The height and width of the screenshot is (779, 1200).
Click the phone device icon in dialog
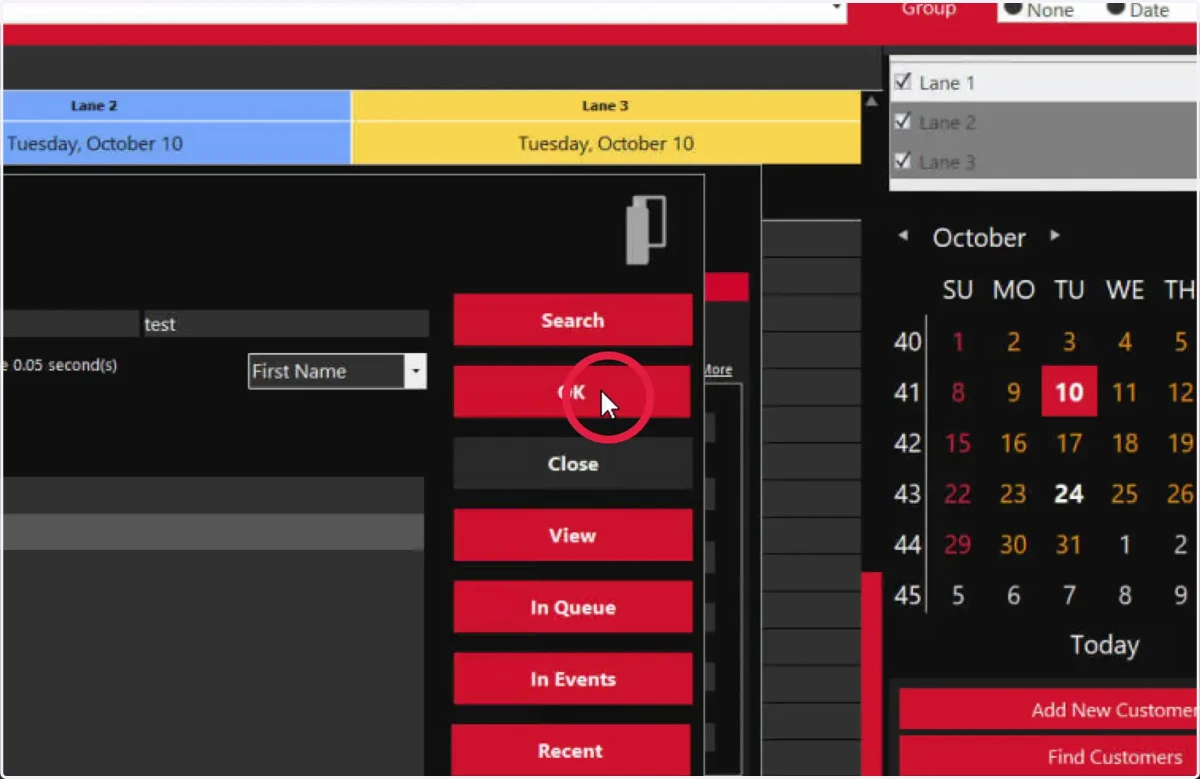tap(646, 231)
